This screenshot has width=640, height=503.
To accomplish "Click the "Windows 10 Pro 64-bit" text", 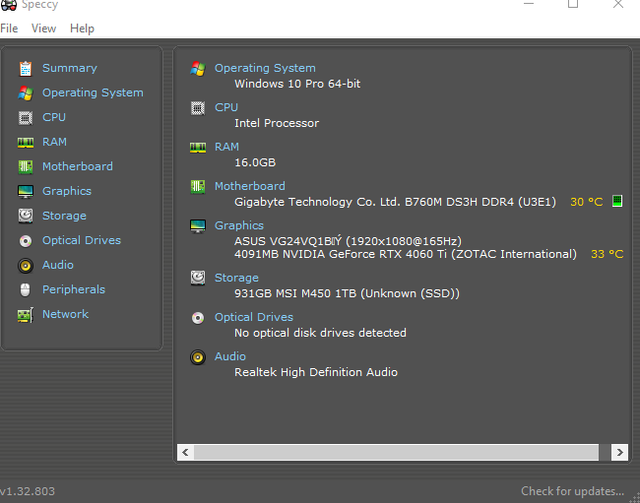I will [x=297, y=84].
